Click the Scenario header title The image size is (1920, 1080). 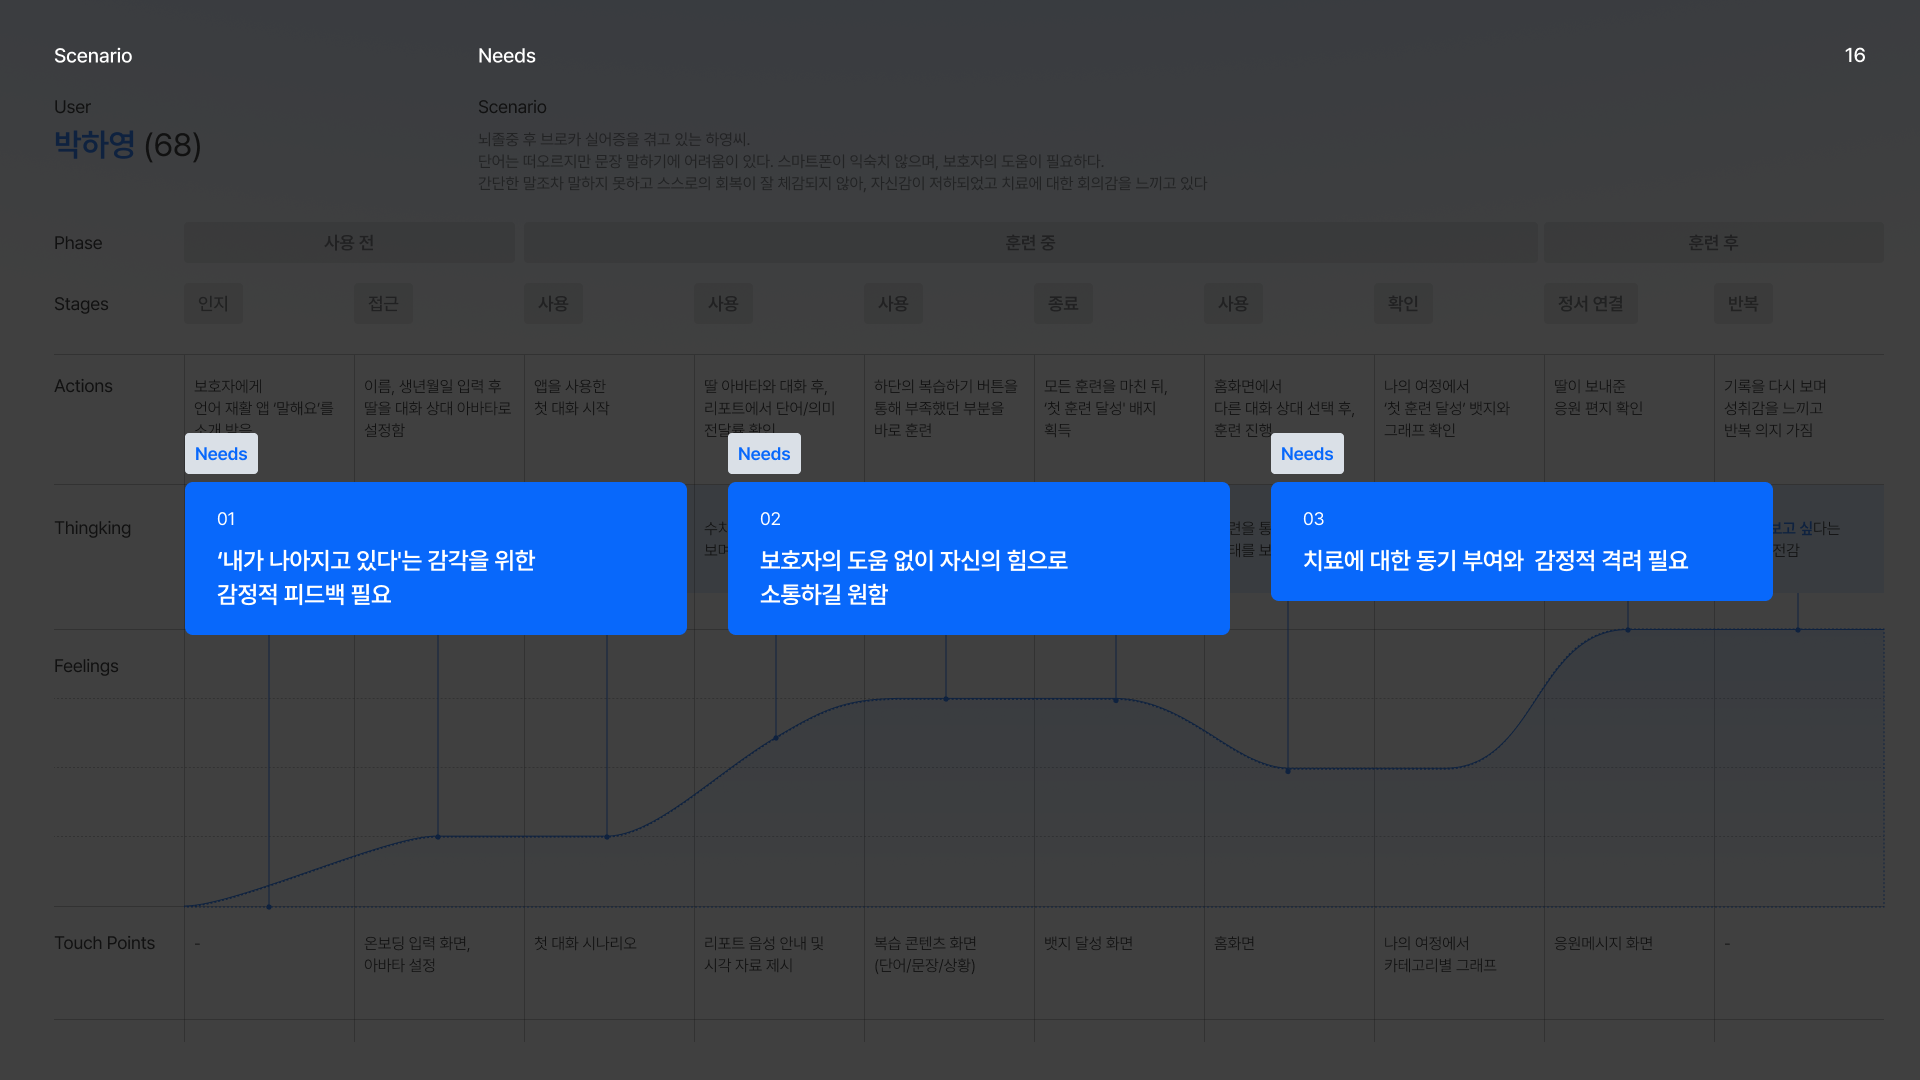point(93,56)
